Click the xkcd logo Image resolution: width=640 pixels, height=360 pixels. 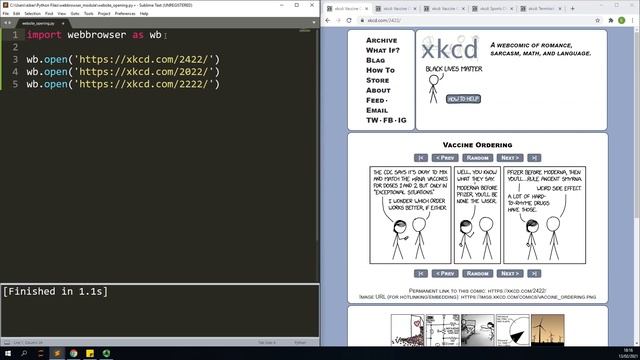449,49
